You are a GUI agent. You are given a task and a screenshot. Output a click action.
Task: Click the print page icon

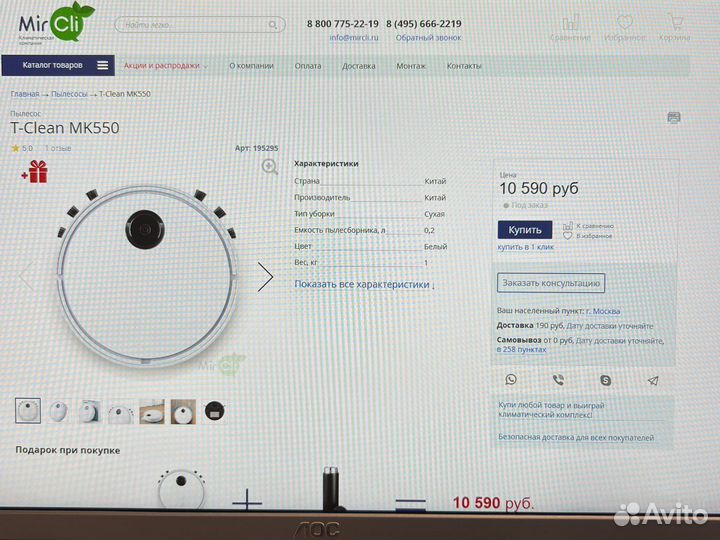(673, 117)
